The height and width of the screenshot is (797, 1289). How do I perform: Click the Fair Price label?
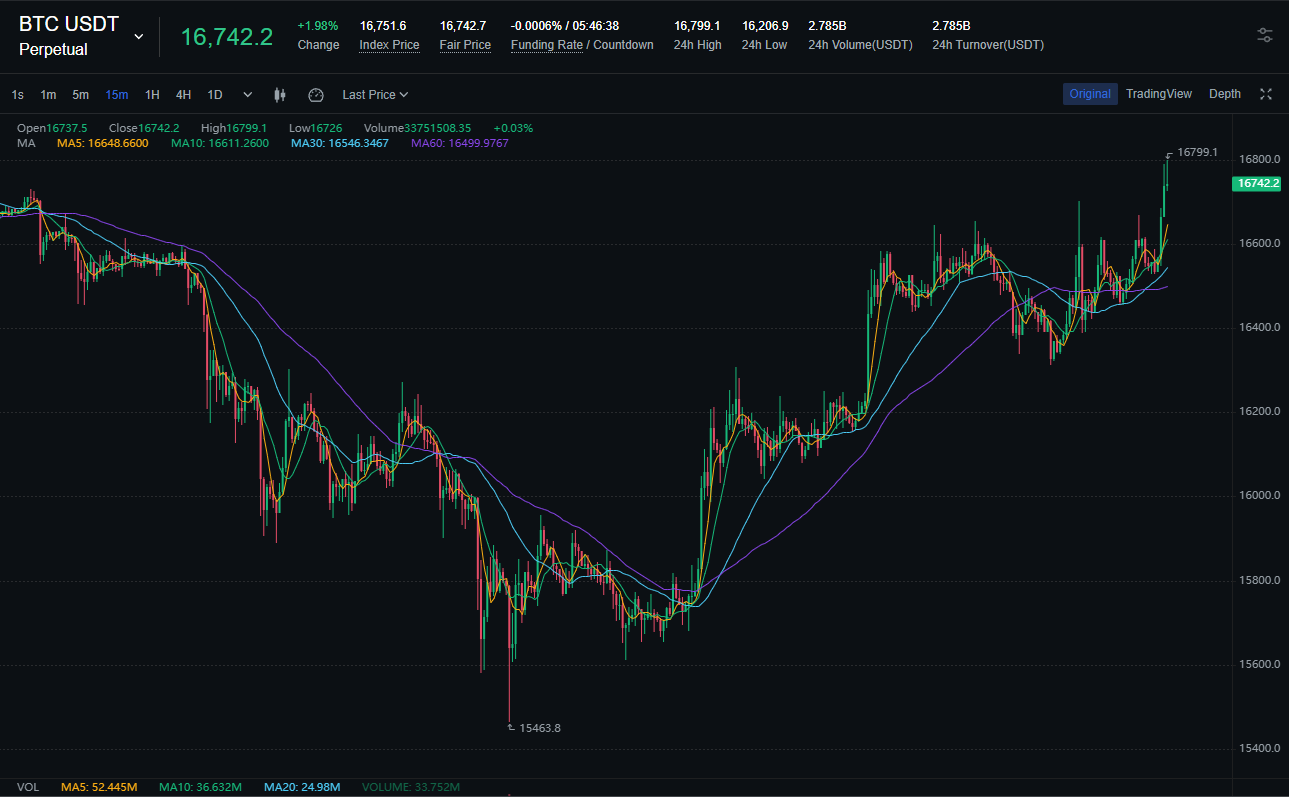click(465, 45)
